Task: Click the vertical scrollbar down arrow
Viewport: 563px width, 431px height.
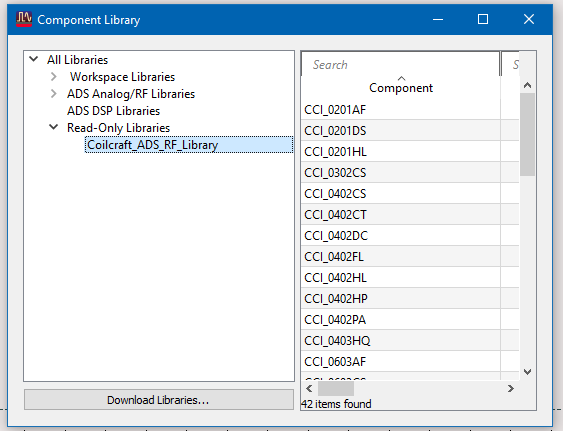Action: tap(527, 371)
